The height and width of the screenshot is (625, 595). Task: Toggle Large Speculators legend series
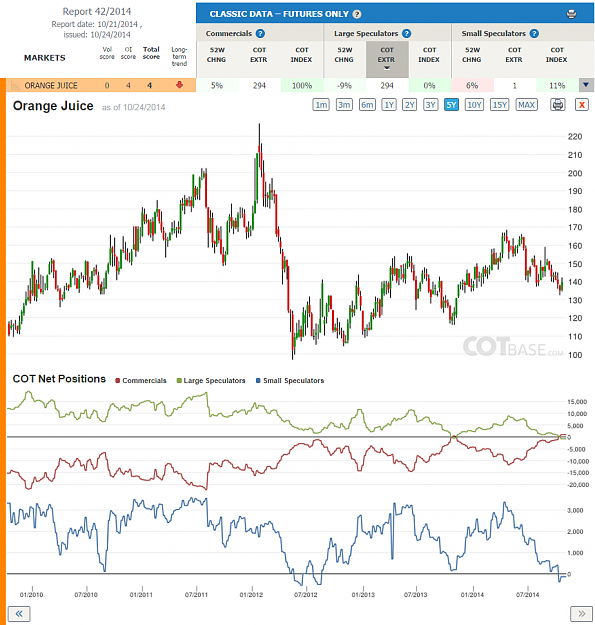click(211, 381)
